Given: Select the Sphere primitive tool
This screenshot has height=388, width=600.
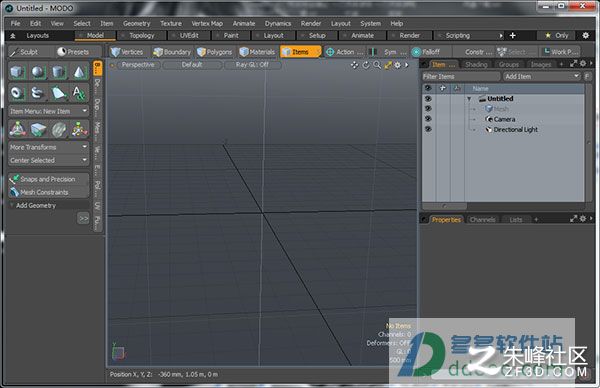Looking at the screenshot, I should (x=38, y=72).
